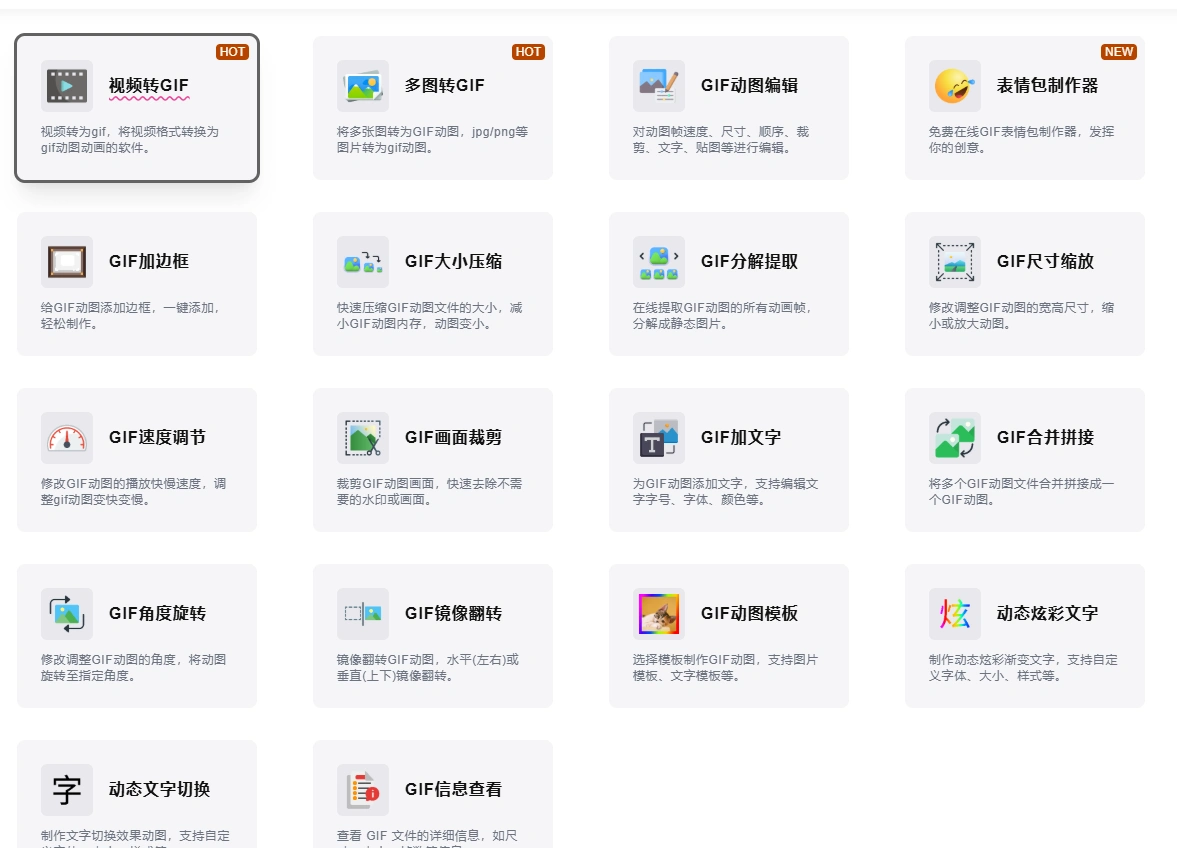Click the 动态炫彩文字 colorful 炫 icon
The height and width of the screenshot is (848, 1177).
(x=954, y=614)
